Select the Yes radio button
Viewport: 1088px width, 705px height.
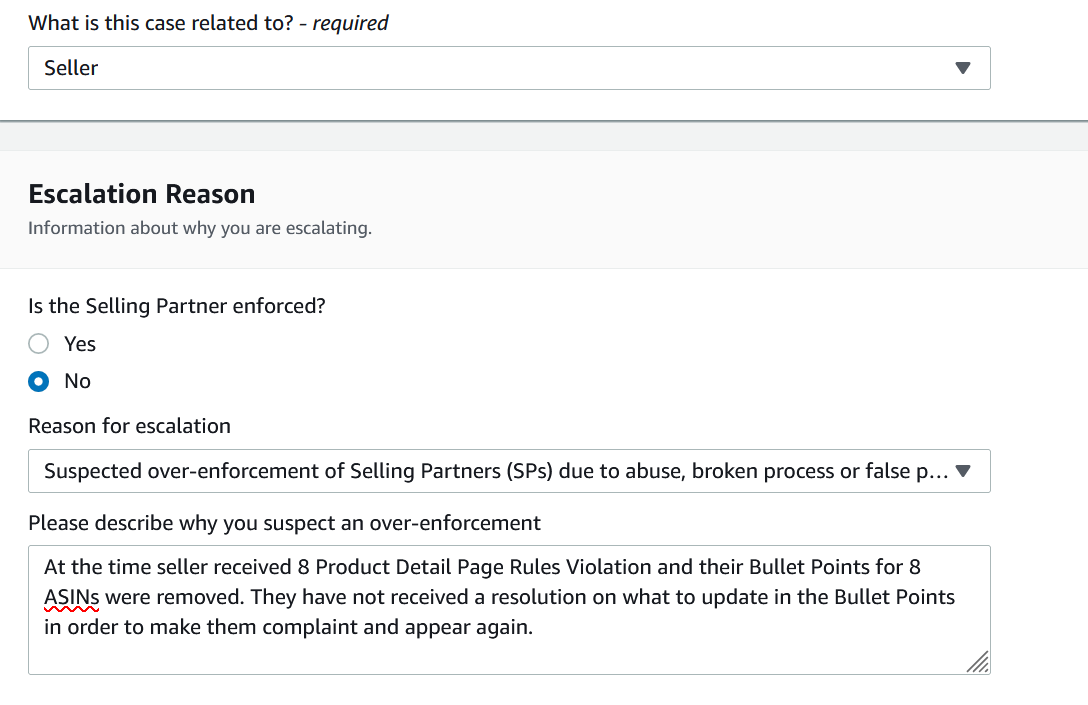pos(39,343)
